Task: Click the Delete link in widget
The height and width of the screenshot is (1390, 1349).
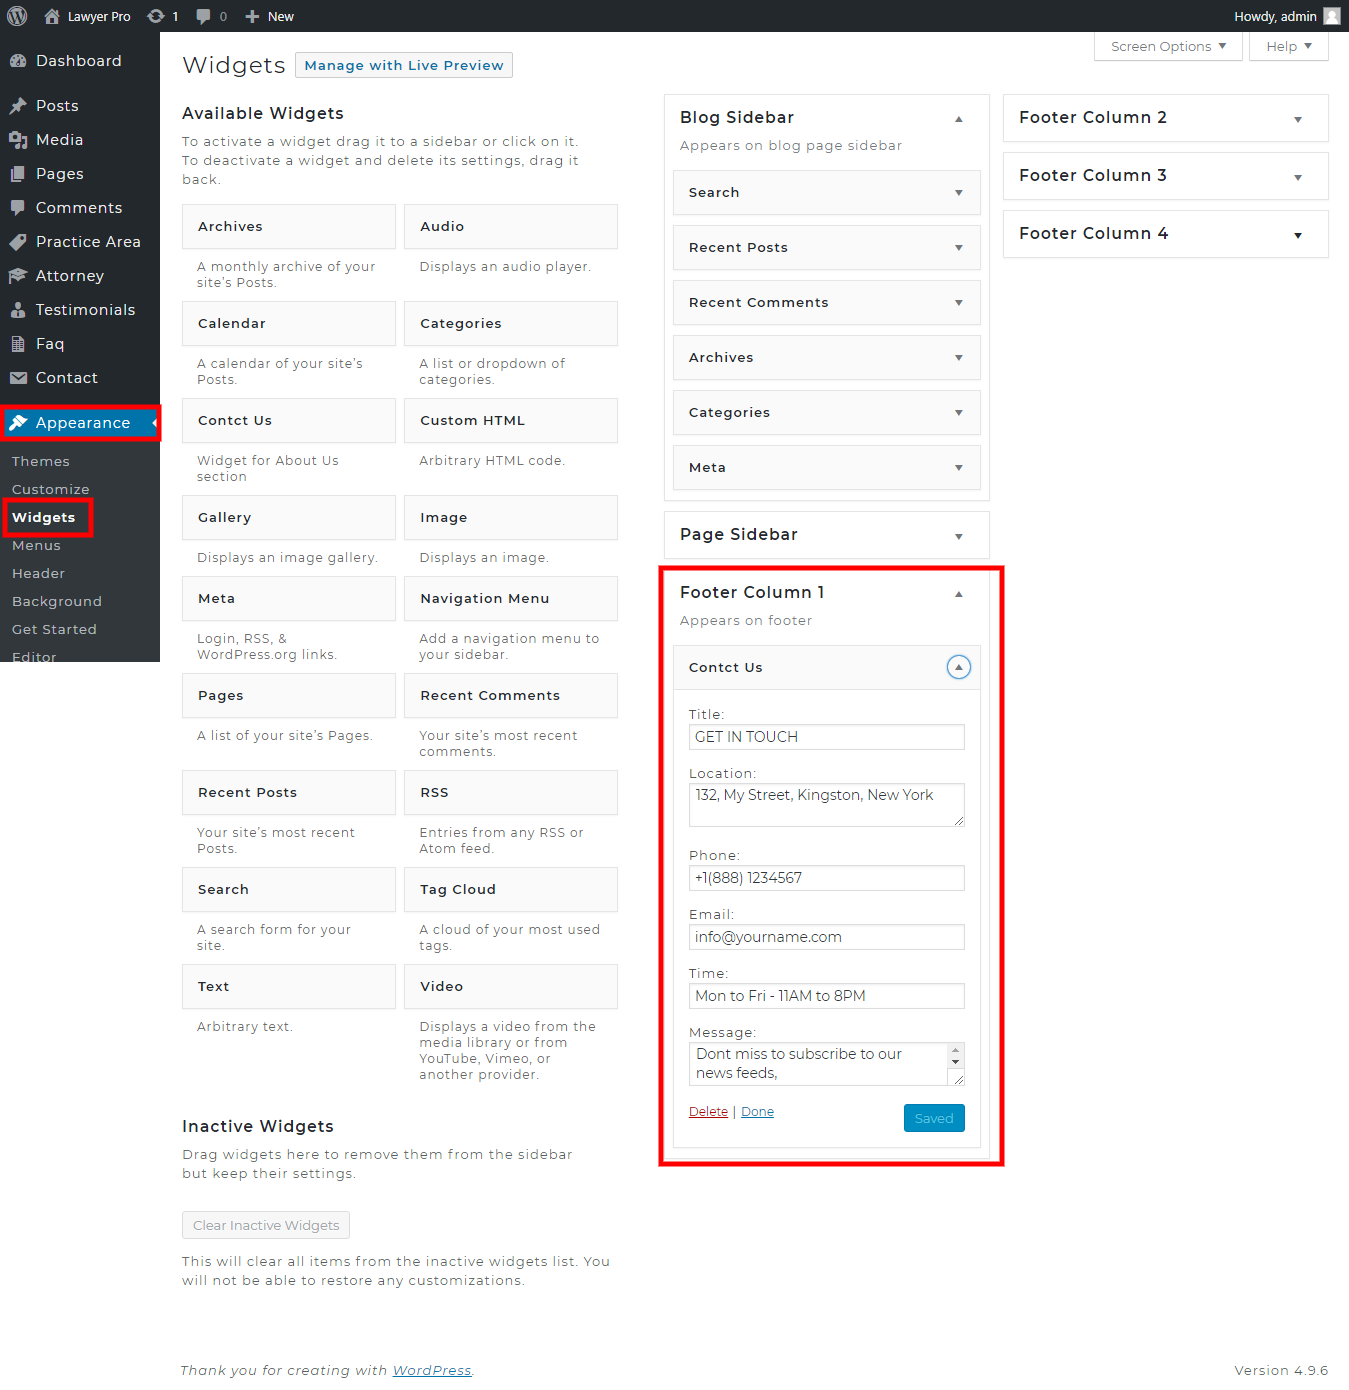Action: 708,1112
